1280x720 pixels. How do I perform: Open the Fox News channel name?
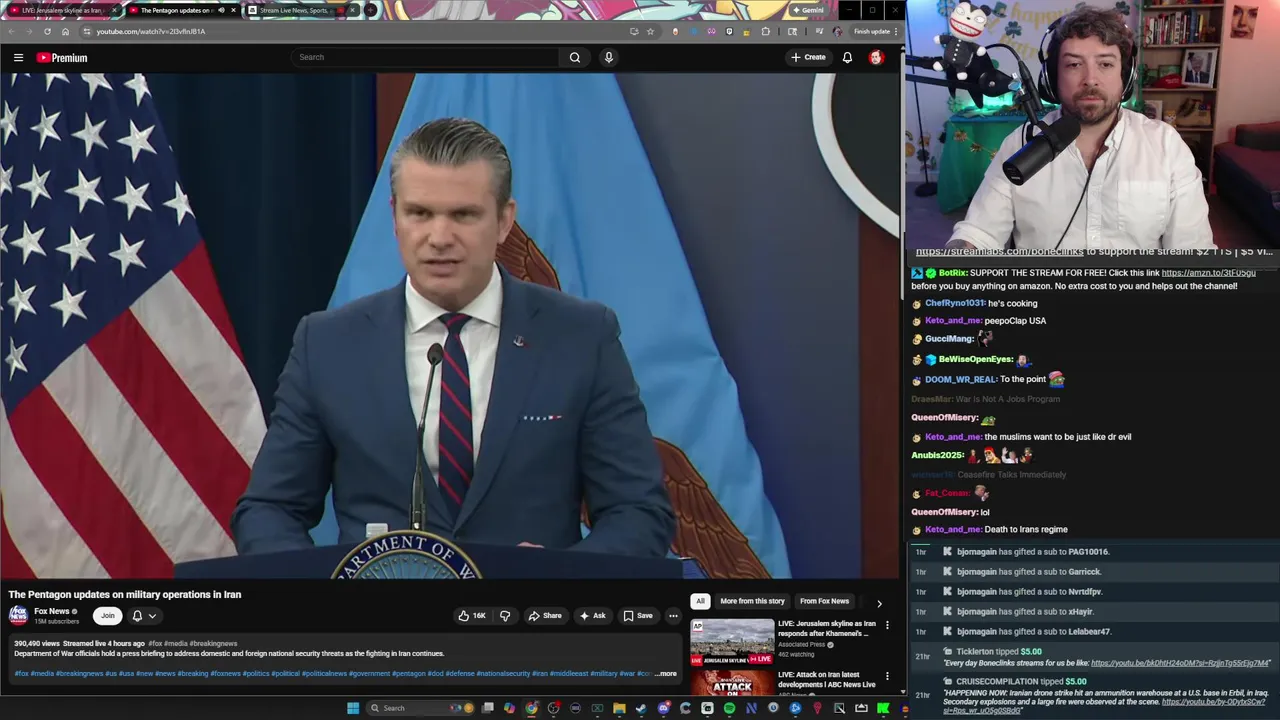[x=52, y=611]
